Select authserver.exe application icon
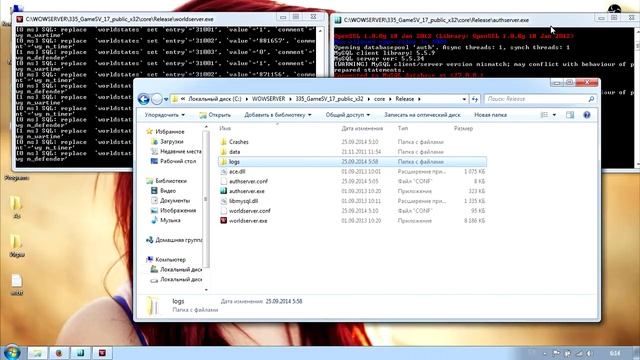Viewport: 640px width, 360px height. click(x=223, y=191)
